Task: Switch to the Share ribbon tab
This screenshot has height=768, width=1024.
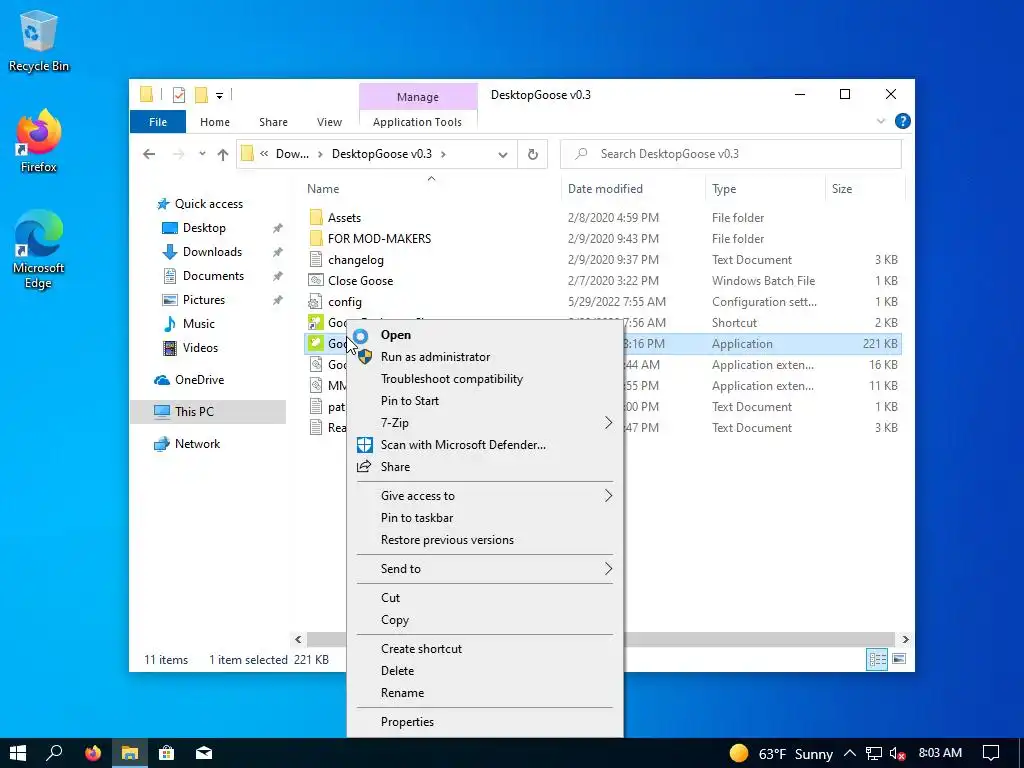Action: pos(273,122)
